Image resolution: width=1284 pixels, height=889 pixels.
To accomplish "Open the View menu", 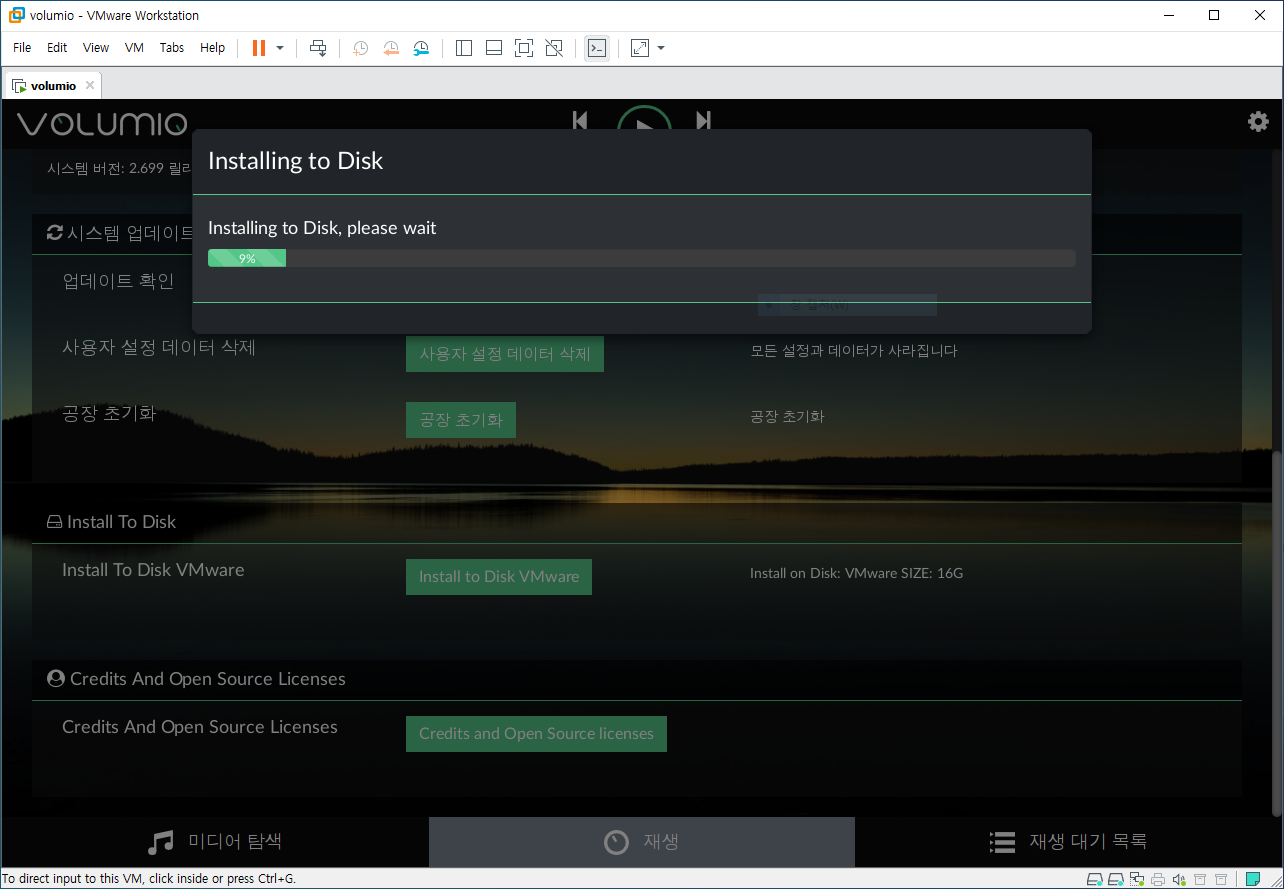I will point(96,48).
